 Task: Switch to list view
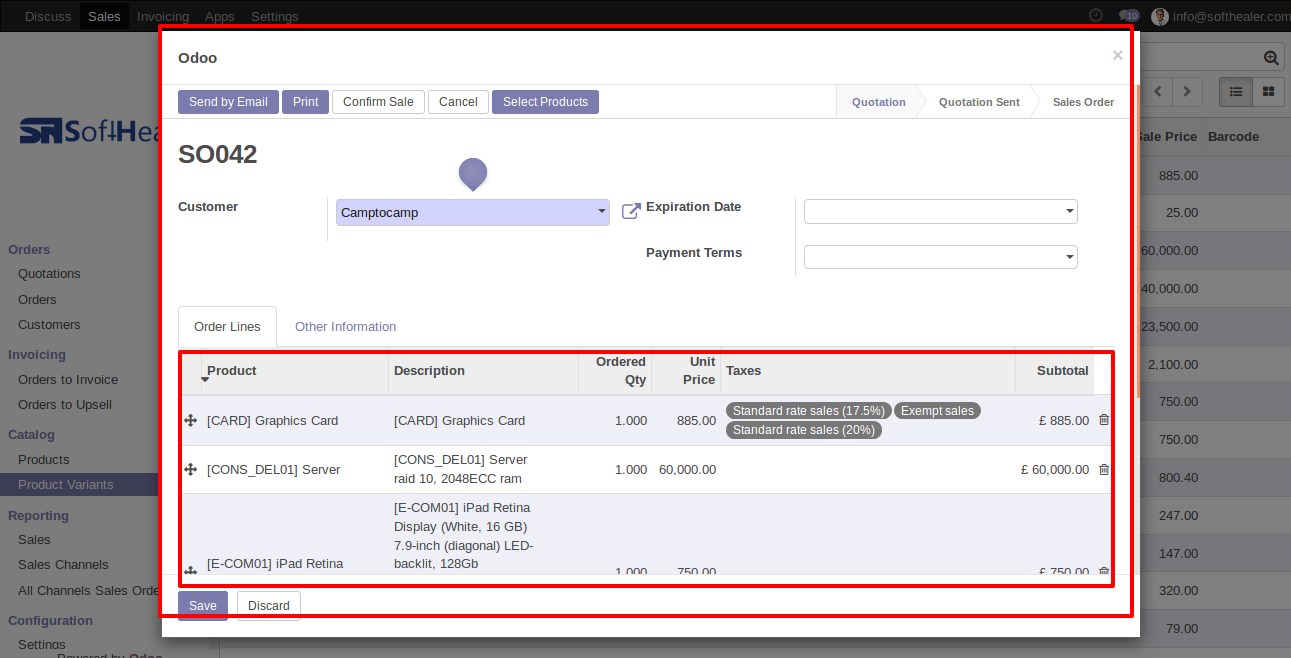coord(1236,91)
